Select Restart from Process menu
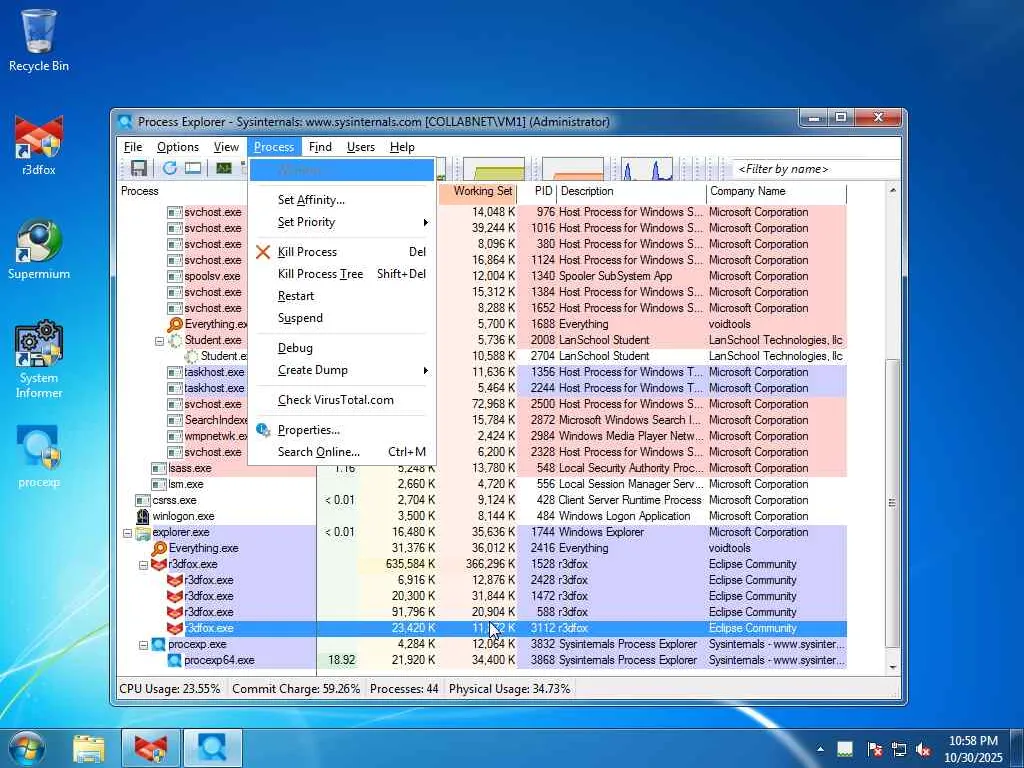Image resolution: width=1024 pixels, height=768 pixels. 342,296
